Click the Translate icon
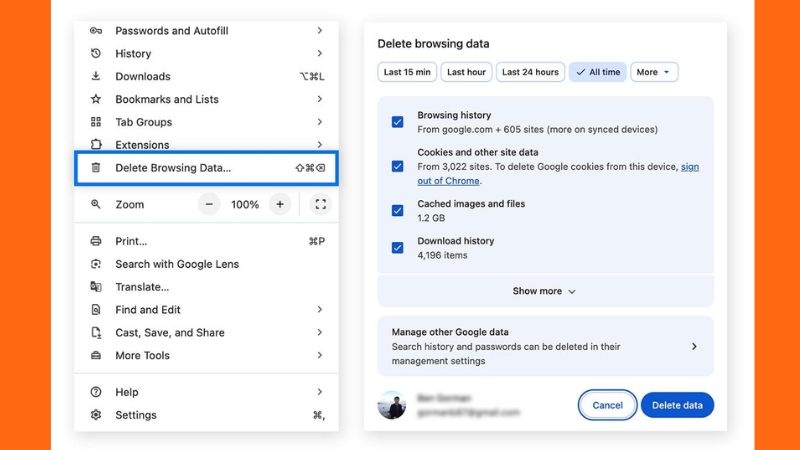This screenshot has width=800, height=450. point(96,287)
